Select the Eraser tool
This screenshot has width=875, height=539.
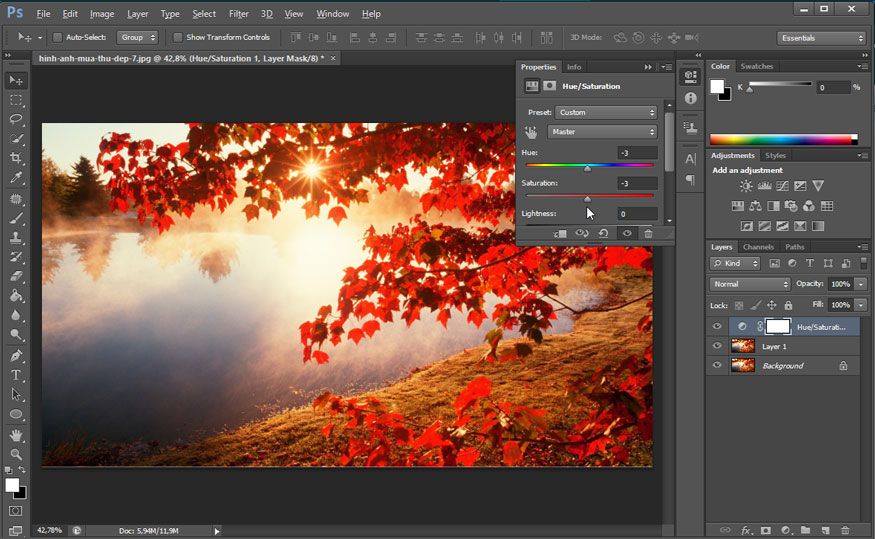pyautogui.click(x=16, y=276)
